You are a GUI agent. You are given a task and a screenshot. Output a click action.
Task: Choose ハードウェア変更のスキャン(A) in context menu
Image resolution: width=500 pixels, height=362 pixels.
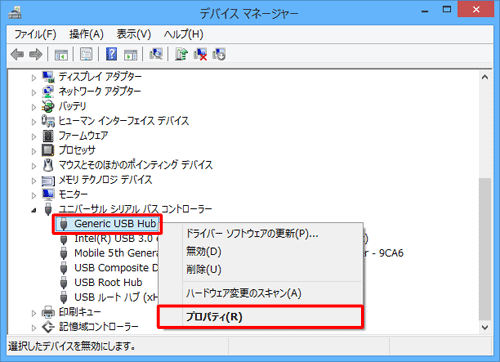pos(261,293)
